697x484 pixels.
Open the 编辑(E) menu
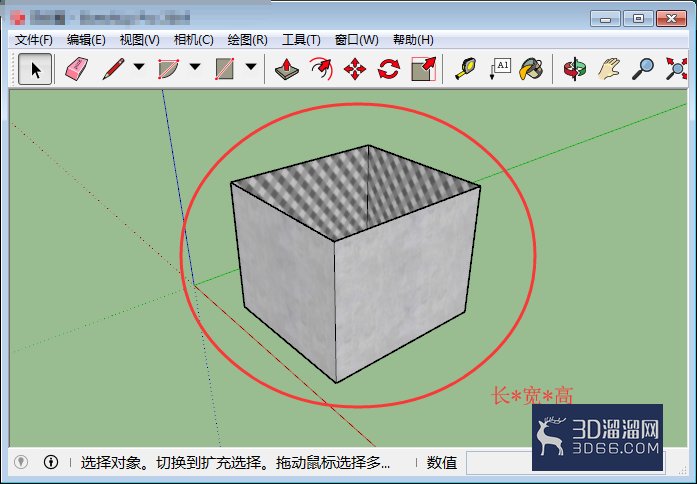(86, 40)
